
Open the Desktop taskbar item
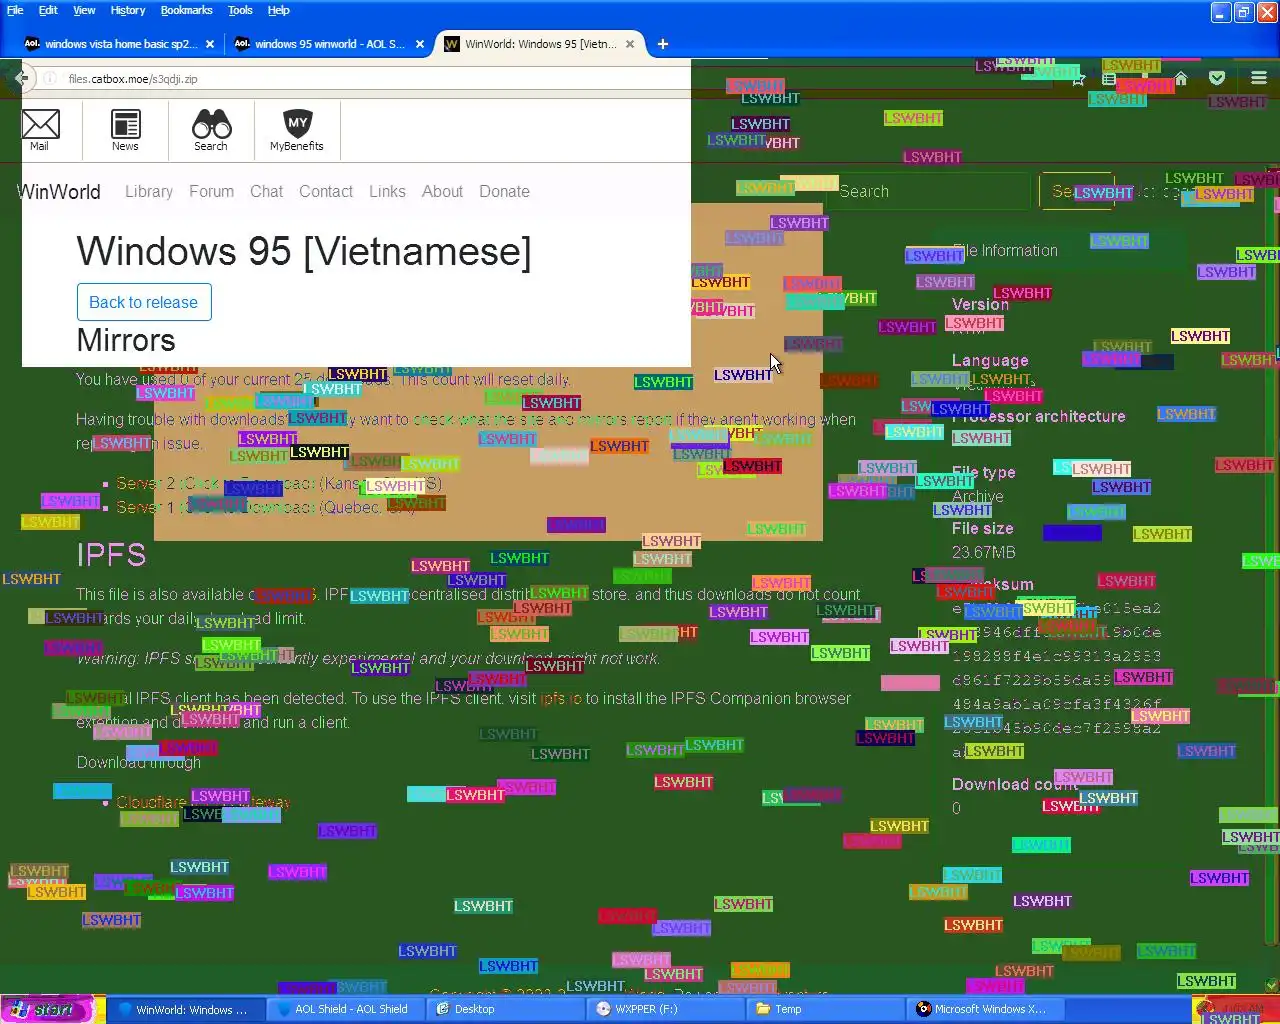505,1009
